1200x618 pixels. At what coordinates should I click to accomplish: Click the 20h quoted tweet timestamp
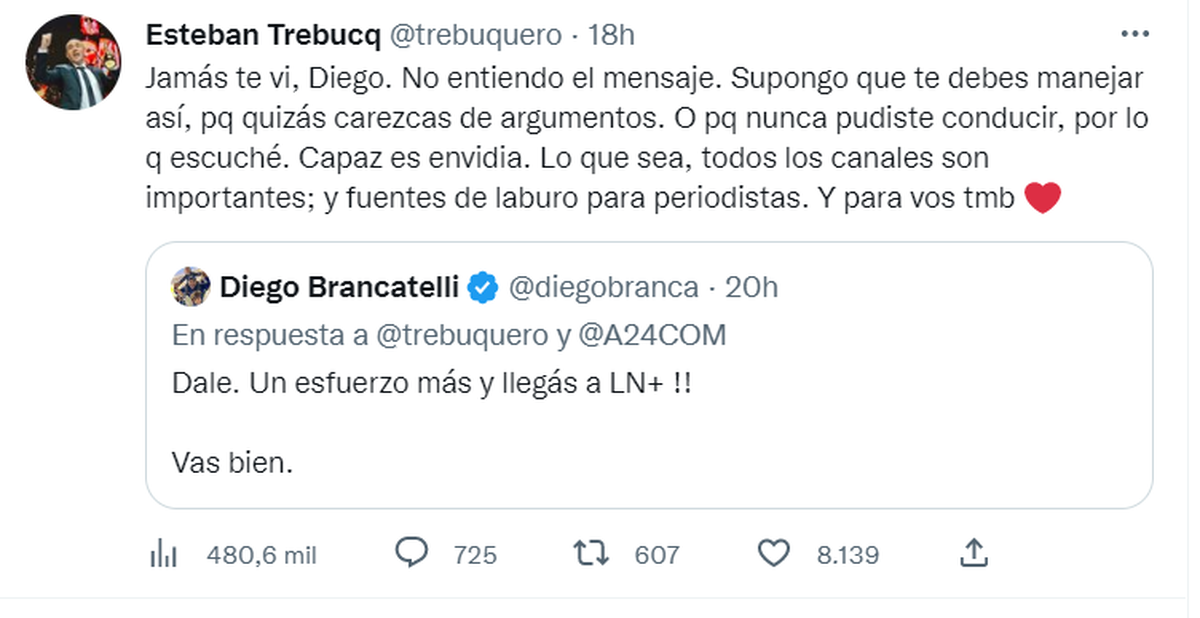tap(751, 288)
